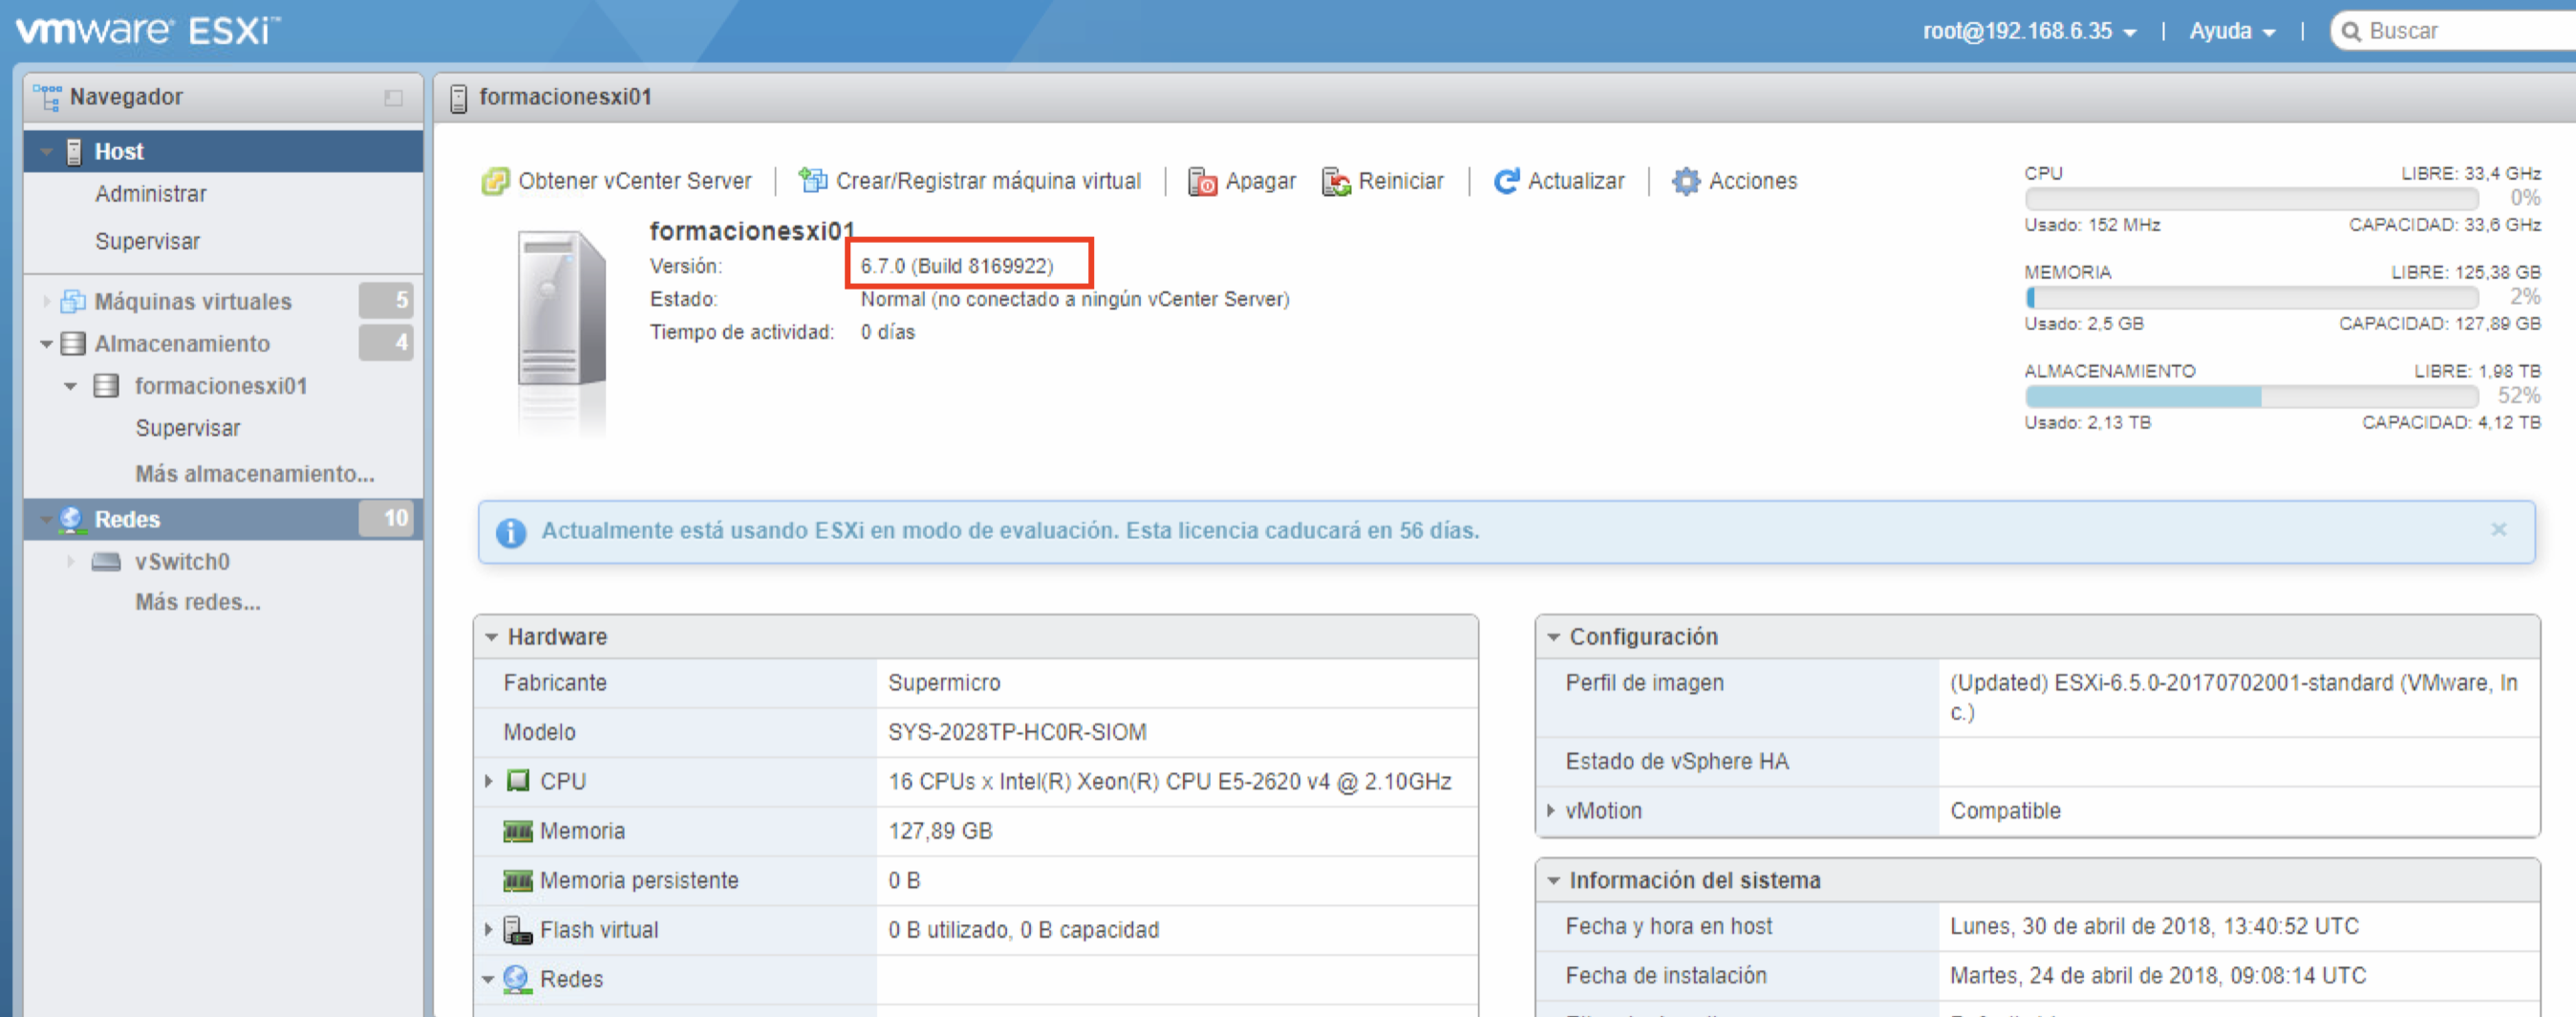Click the model value SYS-2028TP-HC0R-SIOM
Viewport: 2576px width, 1017px height.
1017,732
